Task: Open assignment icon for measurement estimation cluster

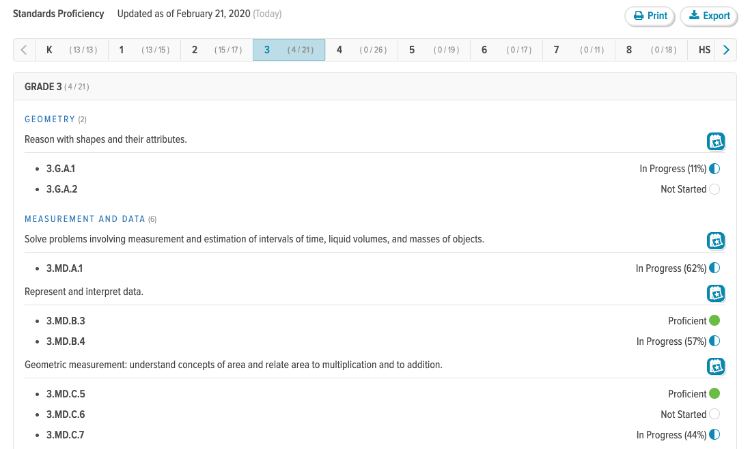Action: (x=716, y=240)
